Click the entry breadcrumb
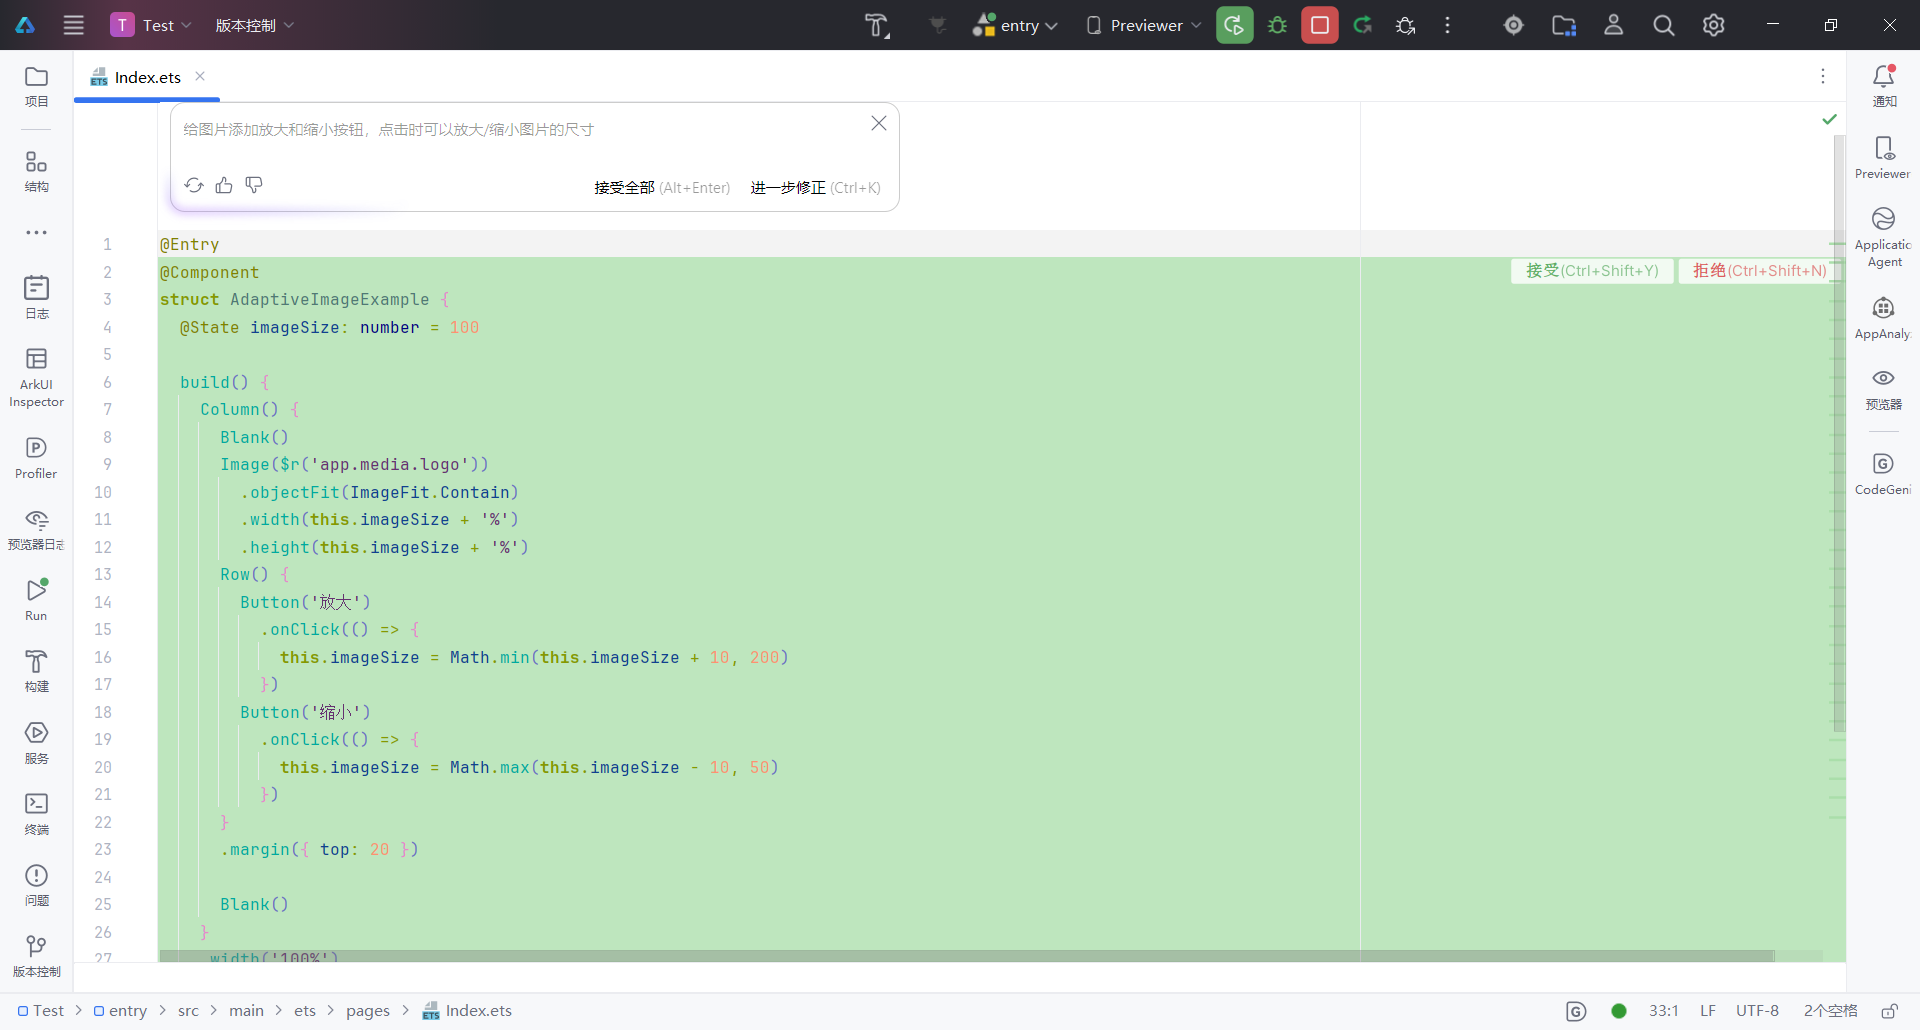 click(x=120, y=1011)
